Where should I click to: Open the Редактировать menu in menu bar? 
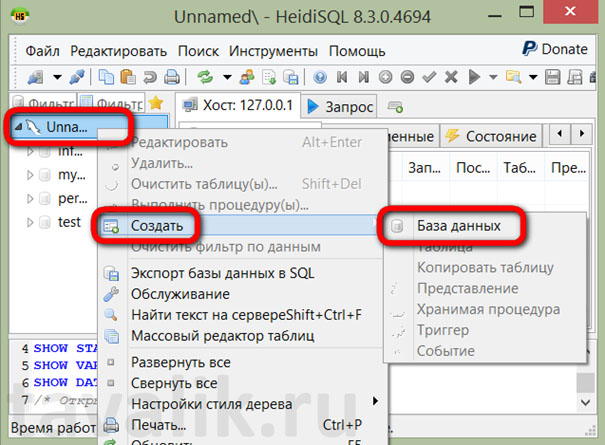click(x=118, y=51)
